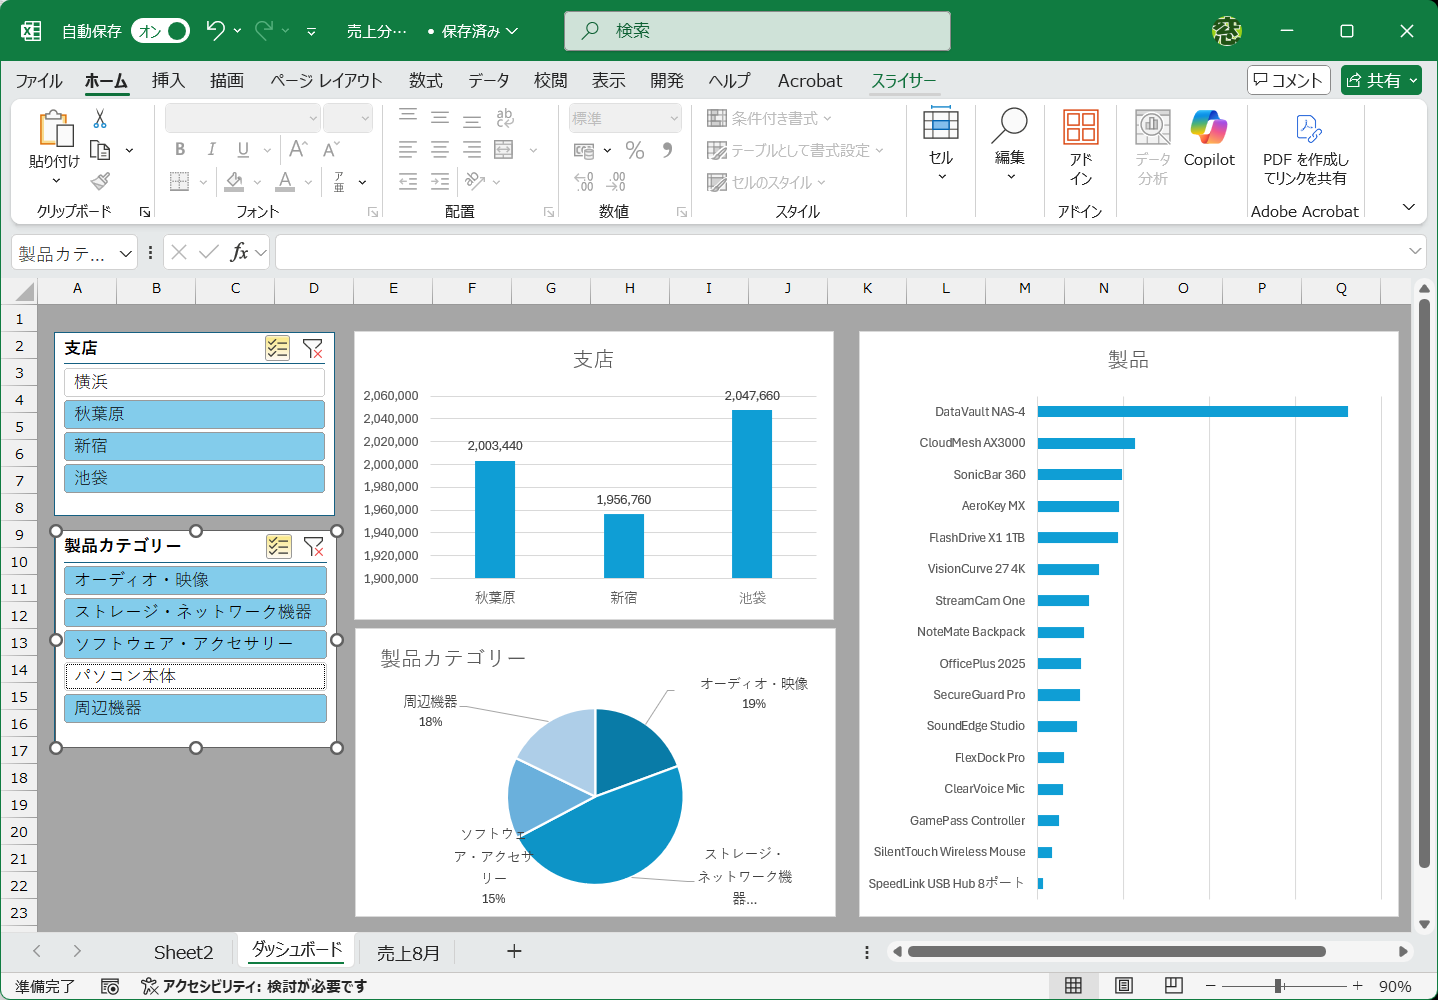Click inside the formula bar
Viewport: 1438px width, 1000px height.
pyautogui.click(x=700, y=252)
